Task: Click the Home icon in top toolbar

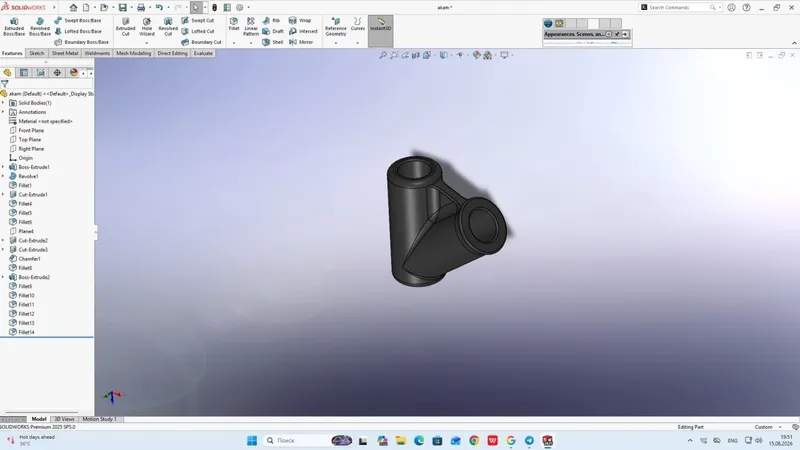Action: pyautogui.click(x=73, y=7)
